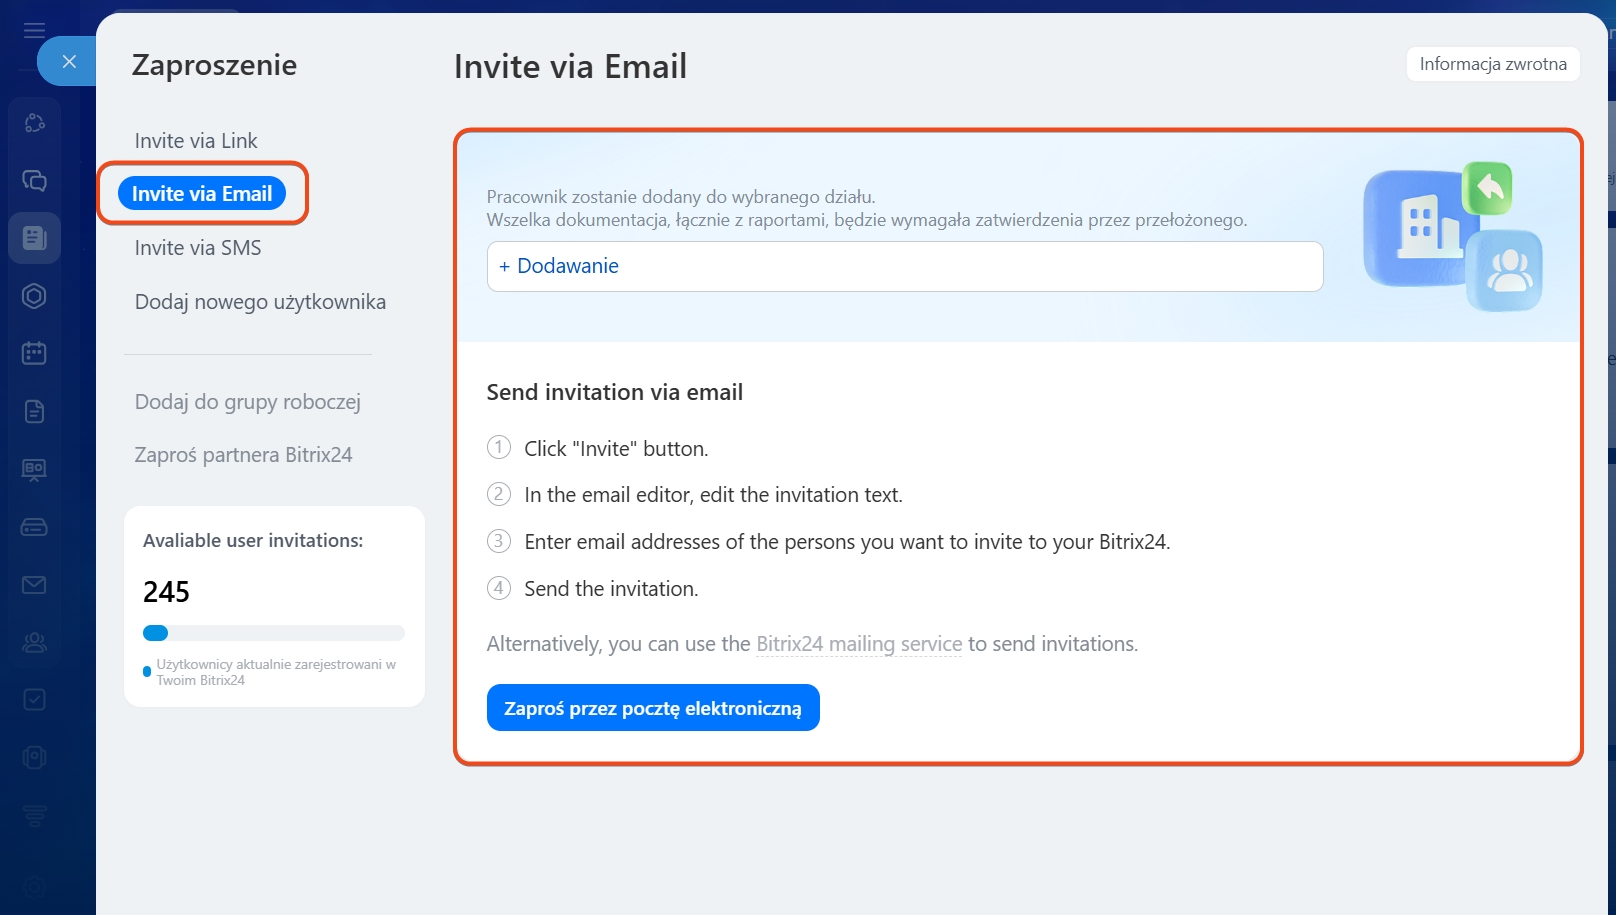The height and width of the screenshot is (915, 1616).
Task: Select the Invite via Email tab
Action: click(x=202, y=194)
